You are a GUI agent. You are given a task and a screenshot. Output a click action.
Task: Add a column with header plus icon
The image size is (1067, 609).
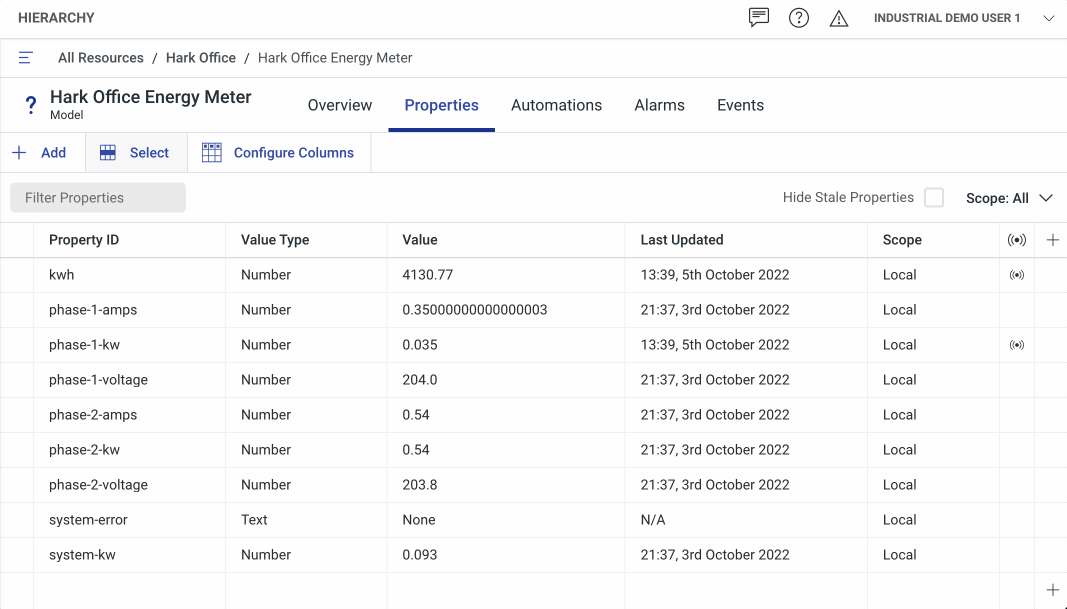pos(1052,240)
